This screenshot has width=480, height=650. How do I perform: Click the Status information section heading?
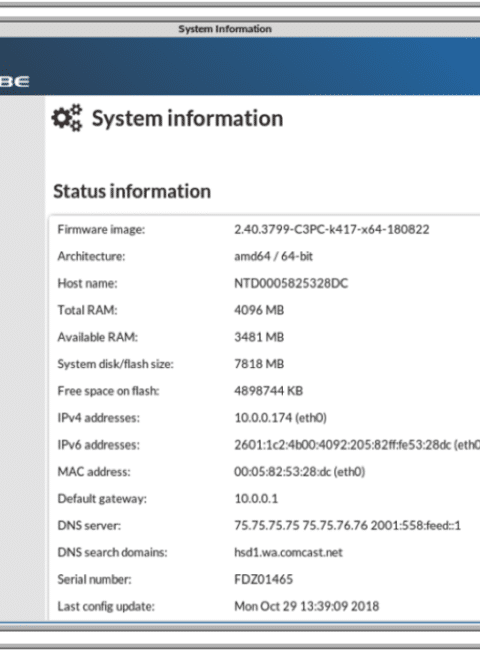[x=132, y=191]
